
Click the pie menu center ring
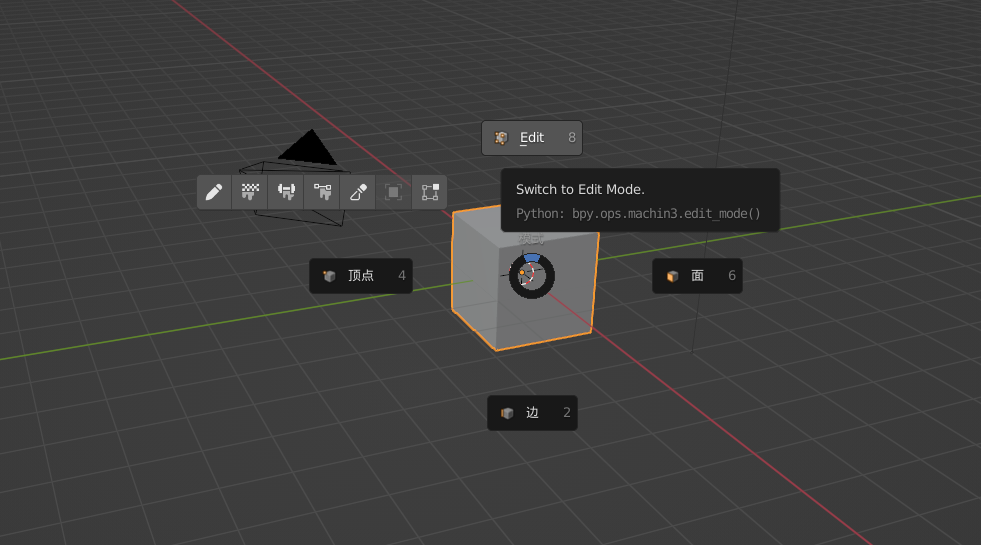click(531, 276)
